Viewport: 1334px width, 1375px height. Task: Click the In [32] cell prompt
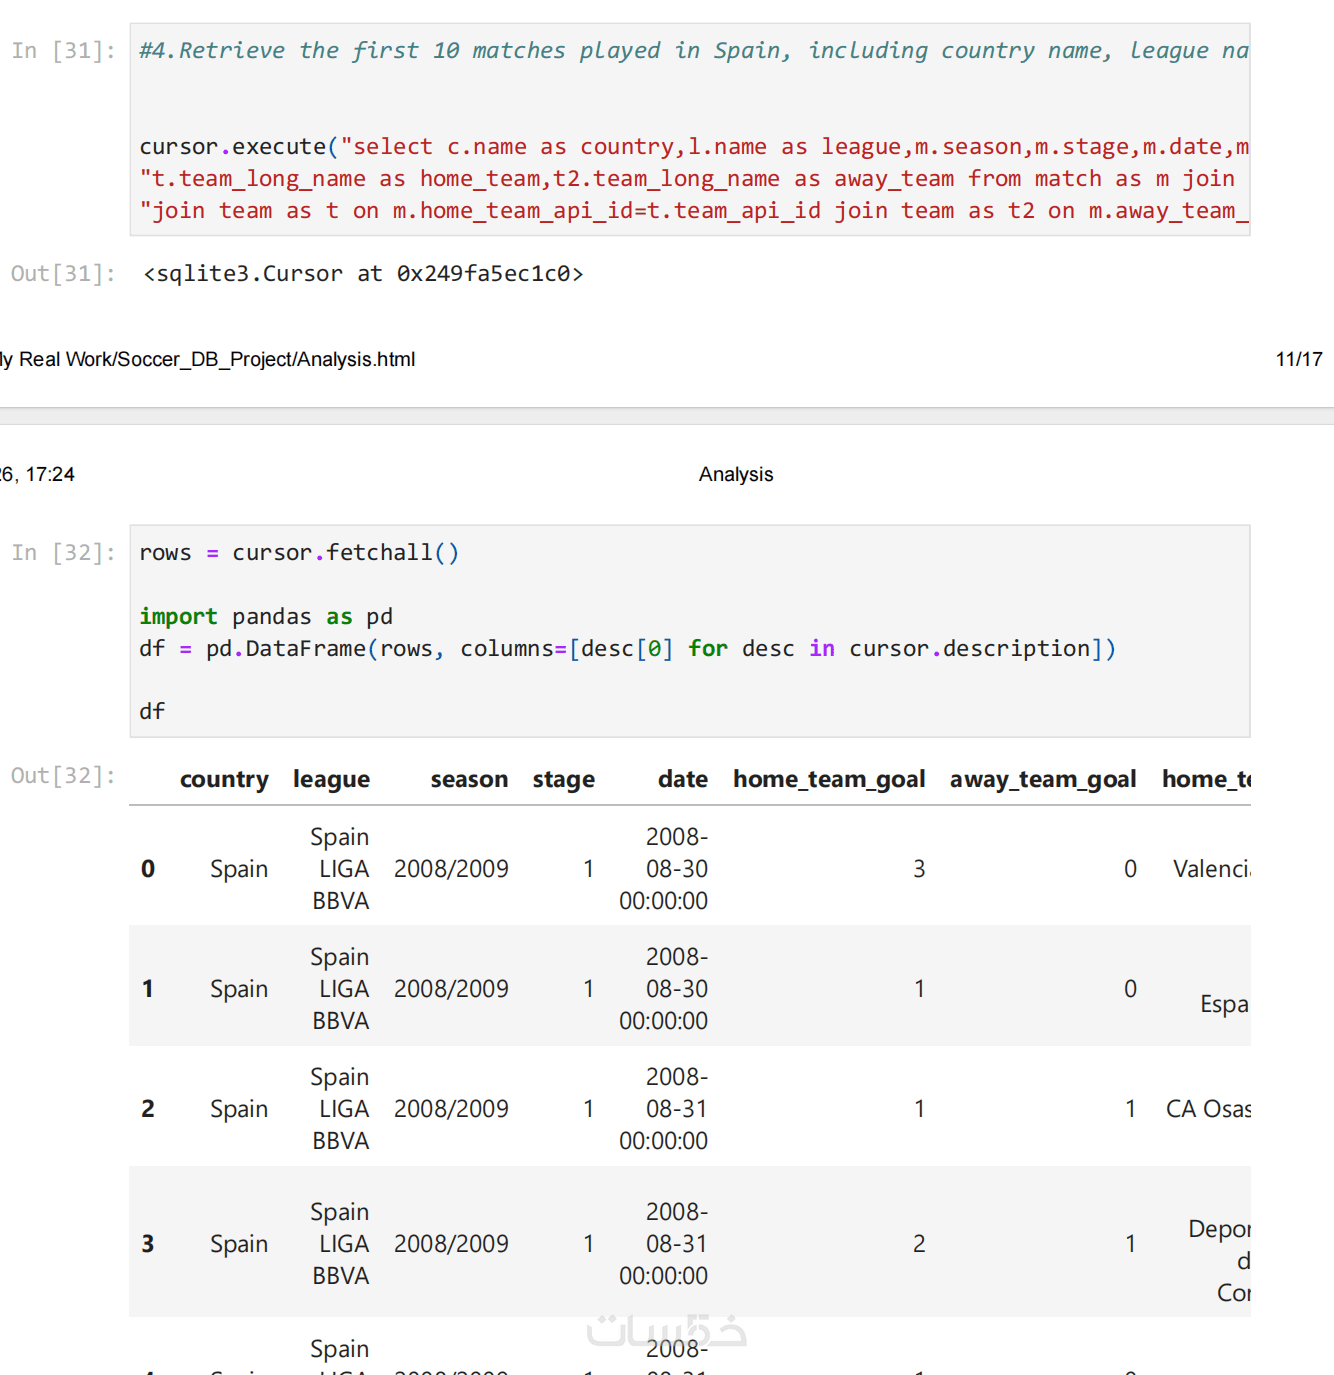[63, 553]
